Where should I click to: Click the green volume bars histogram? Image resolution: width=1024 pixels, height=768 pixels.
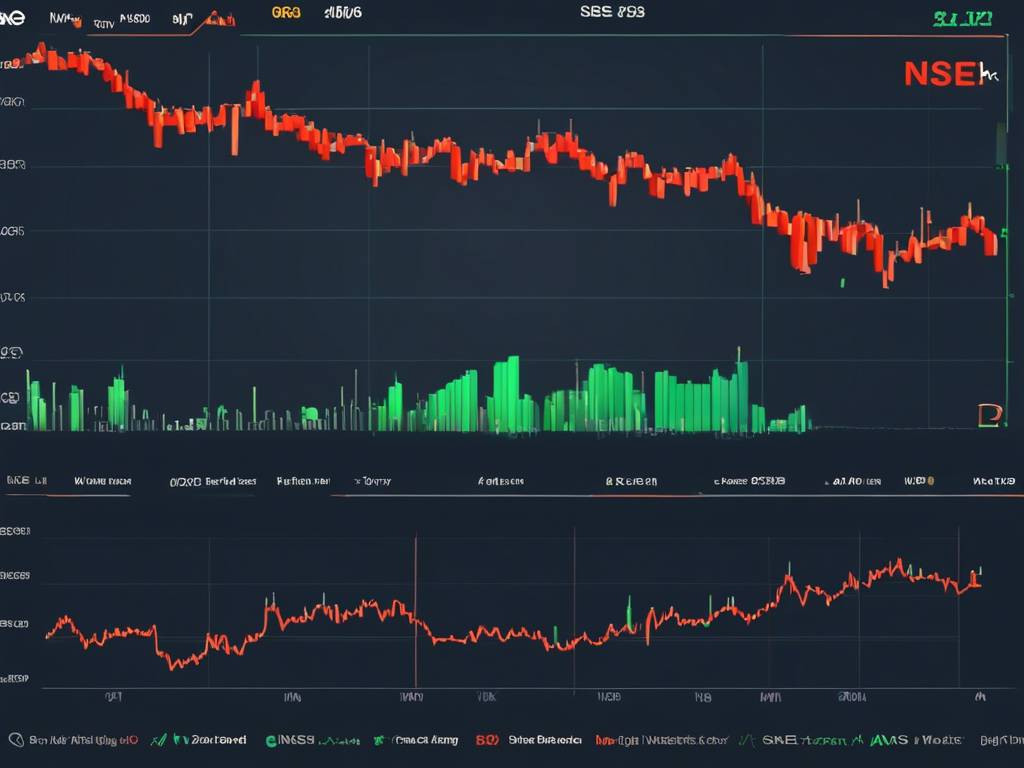pos(418,394)
